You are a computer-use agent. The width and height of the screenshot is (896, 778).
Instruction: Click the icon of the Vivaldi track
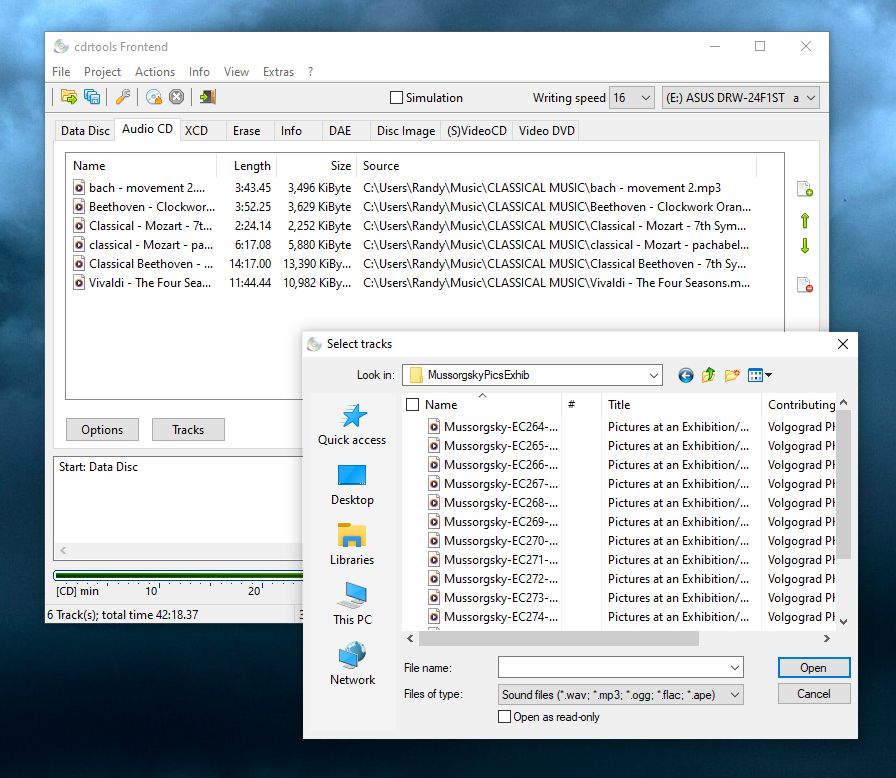(79, 283)
